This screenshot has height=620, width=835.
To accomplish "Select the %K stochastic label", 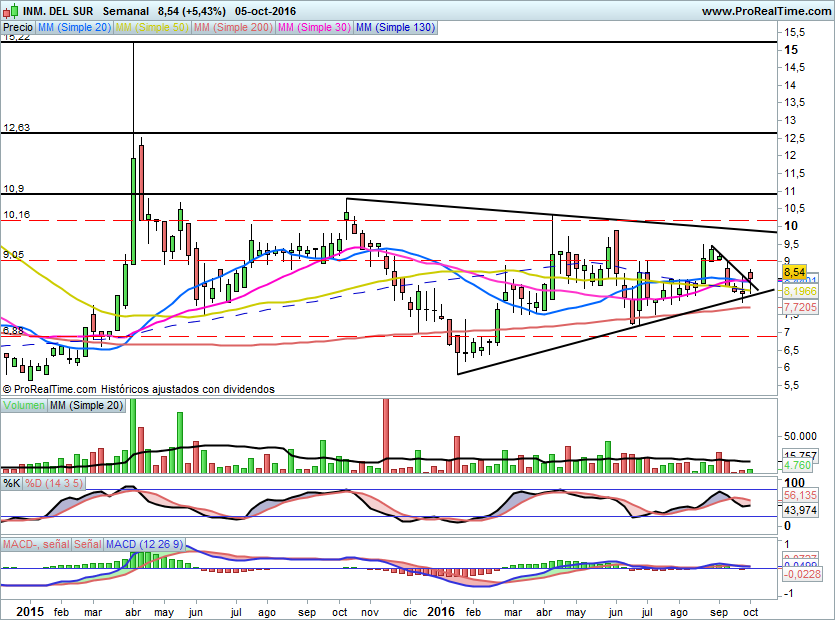I will pyautogui.click(x=12, y=483).
